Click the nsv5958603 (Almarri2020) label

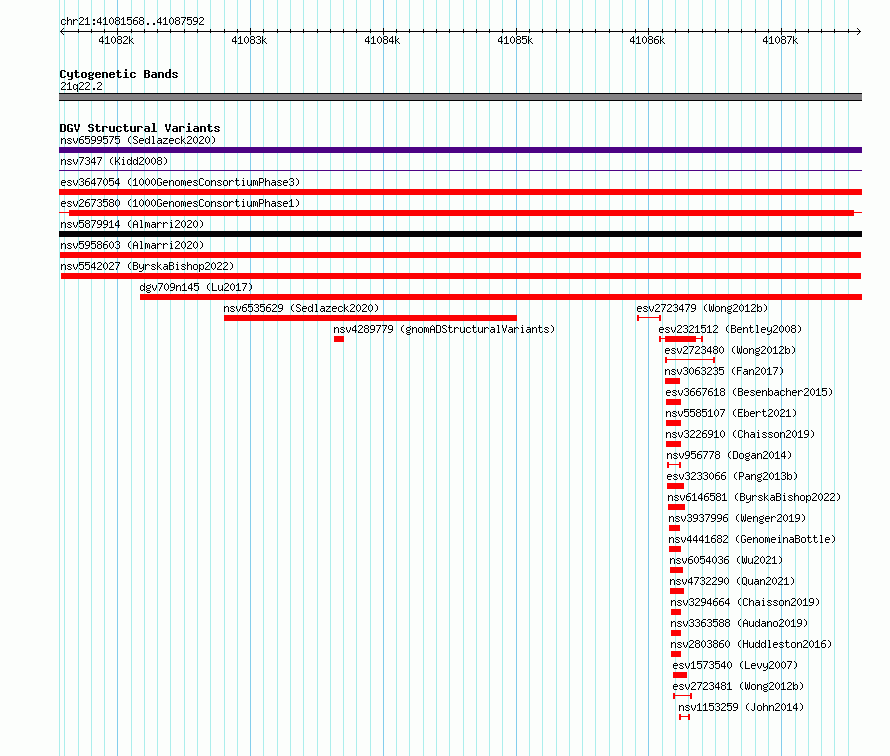[132, 245]
